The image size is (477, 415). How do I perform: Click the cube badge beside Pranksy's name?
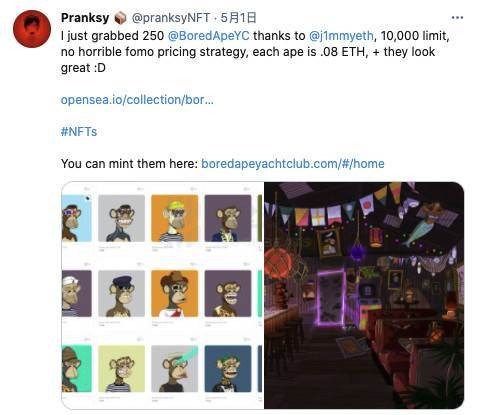click(120, 18)
